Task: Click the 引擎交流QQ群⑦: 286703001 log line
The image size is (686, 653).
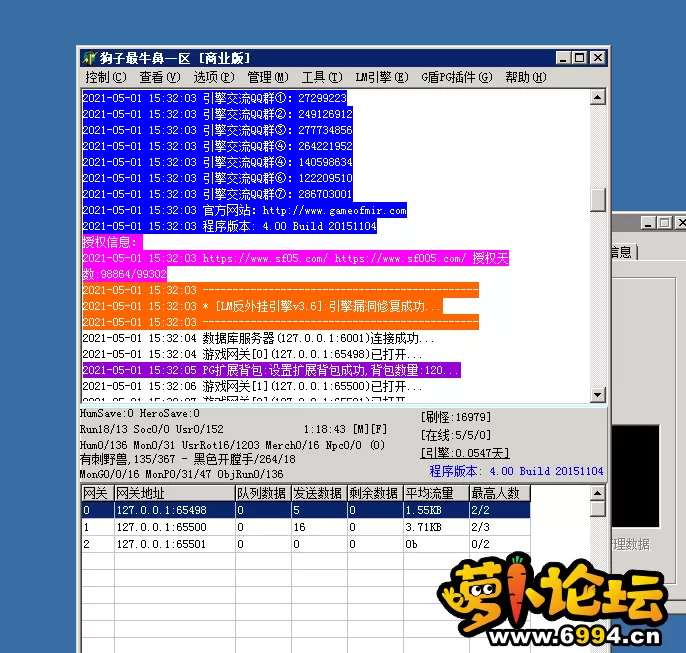Action: 217,194
